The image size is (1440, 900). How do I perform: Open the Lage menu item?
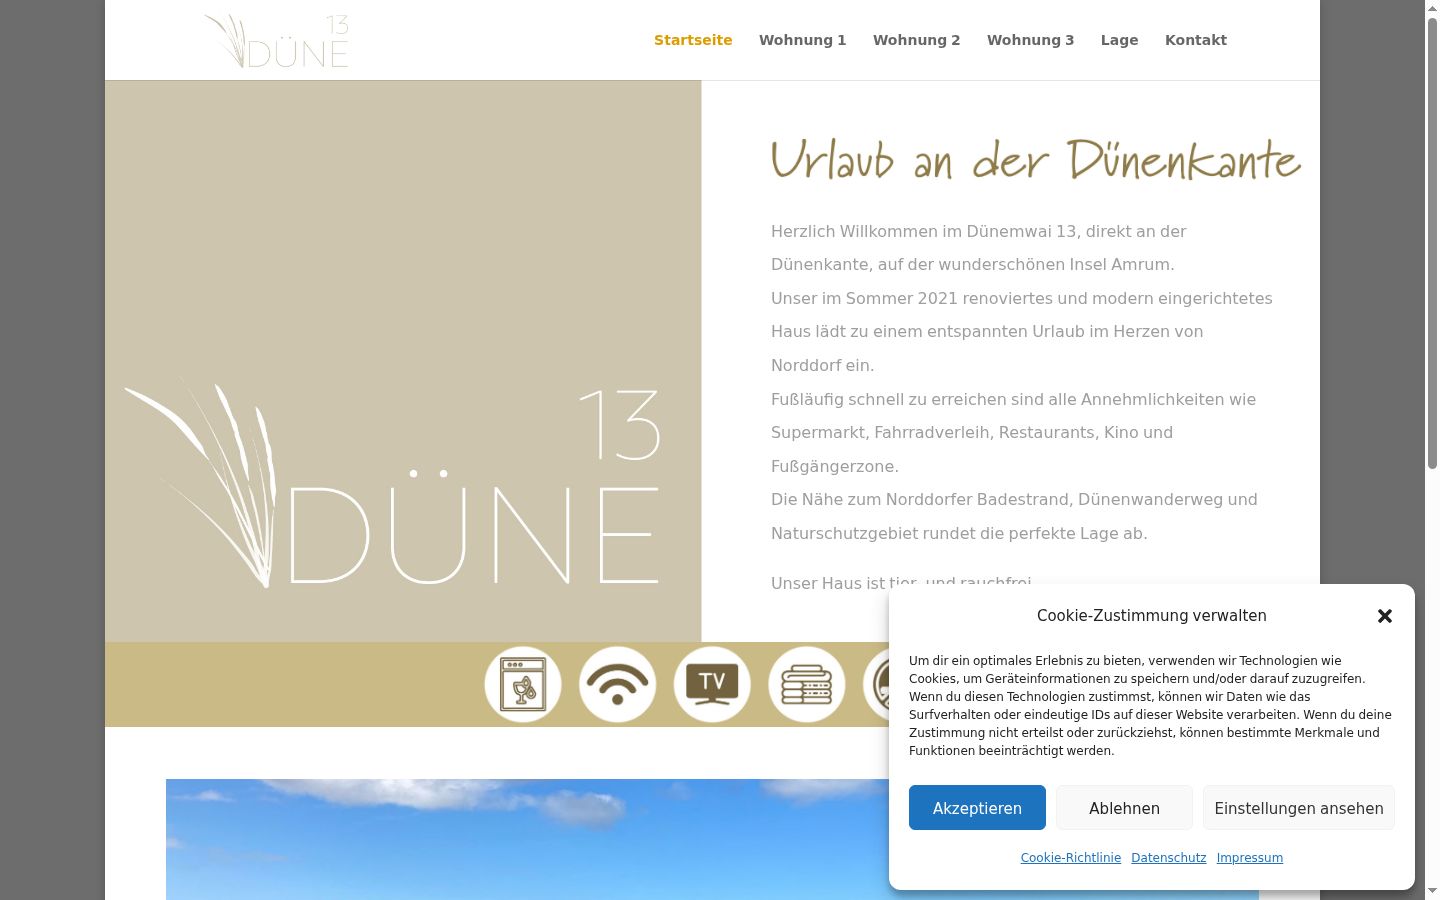1119,40
